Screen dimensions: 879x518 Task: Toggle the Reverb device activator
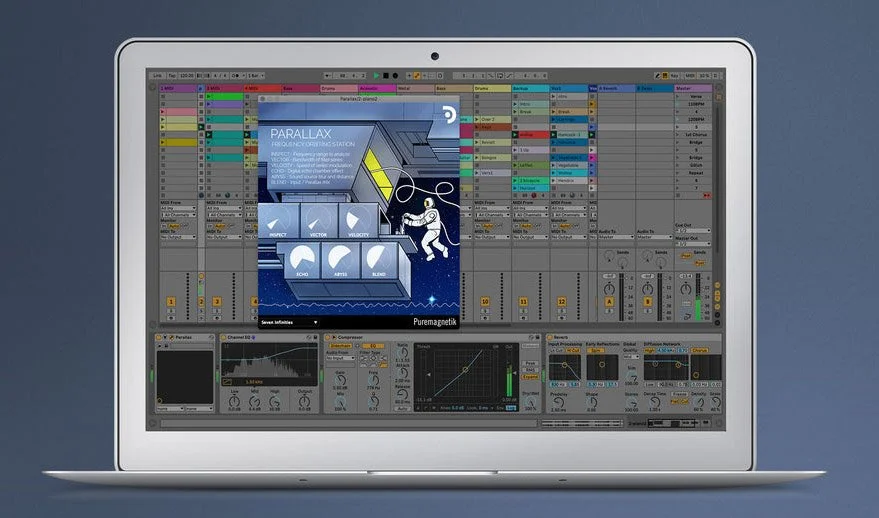(x=550, y=337)
